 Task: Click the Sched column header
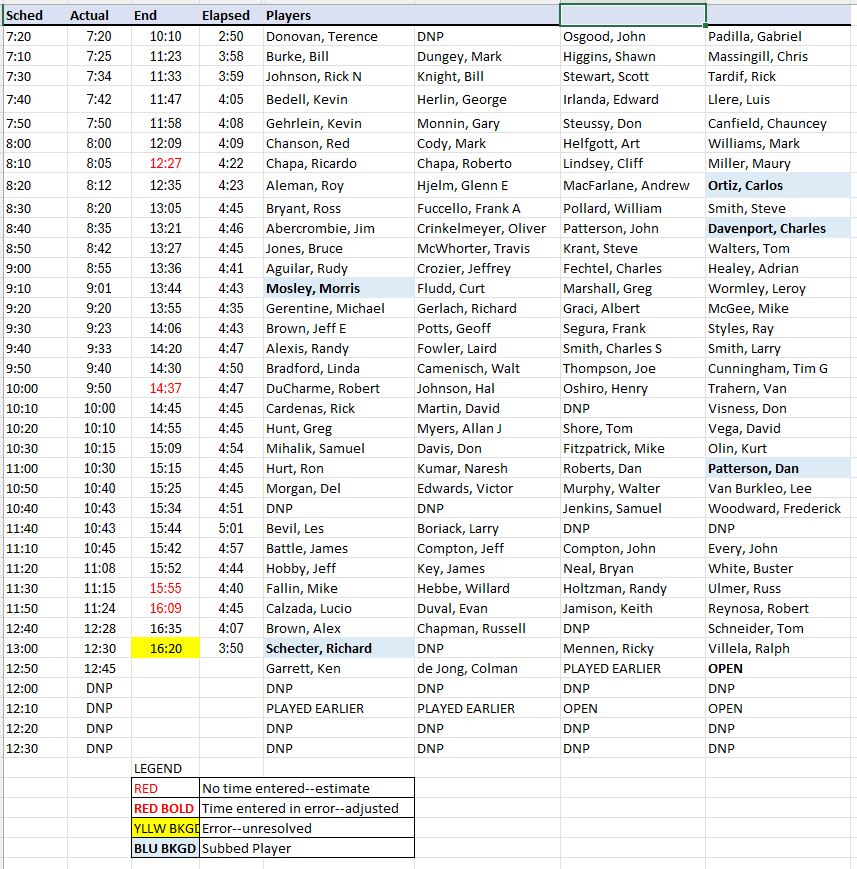[x=35, y=16]
